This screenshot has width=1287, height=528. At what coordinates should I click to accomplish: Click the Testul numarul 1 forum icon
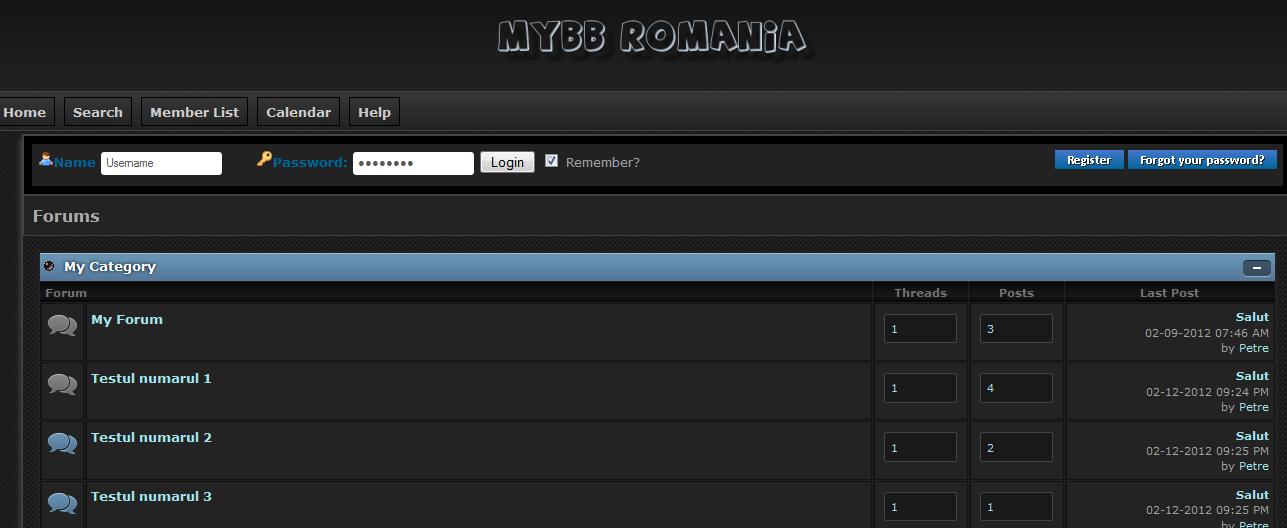(62, 384)
